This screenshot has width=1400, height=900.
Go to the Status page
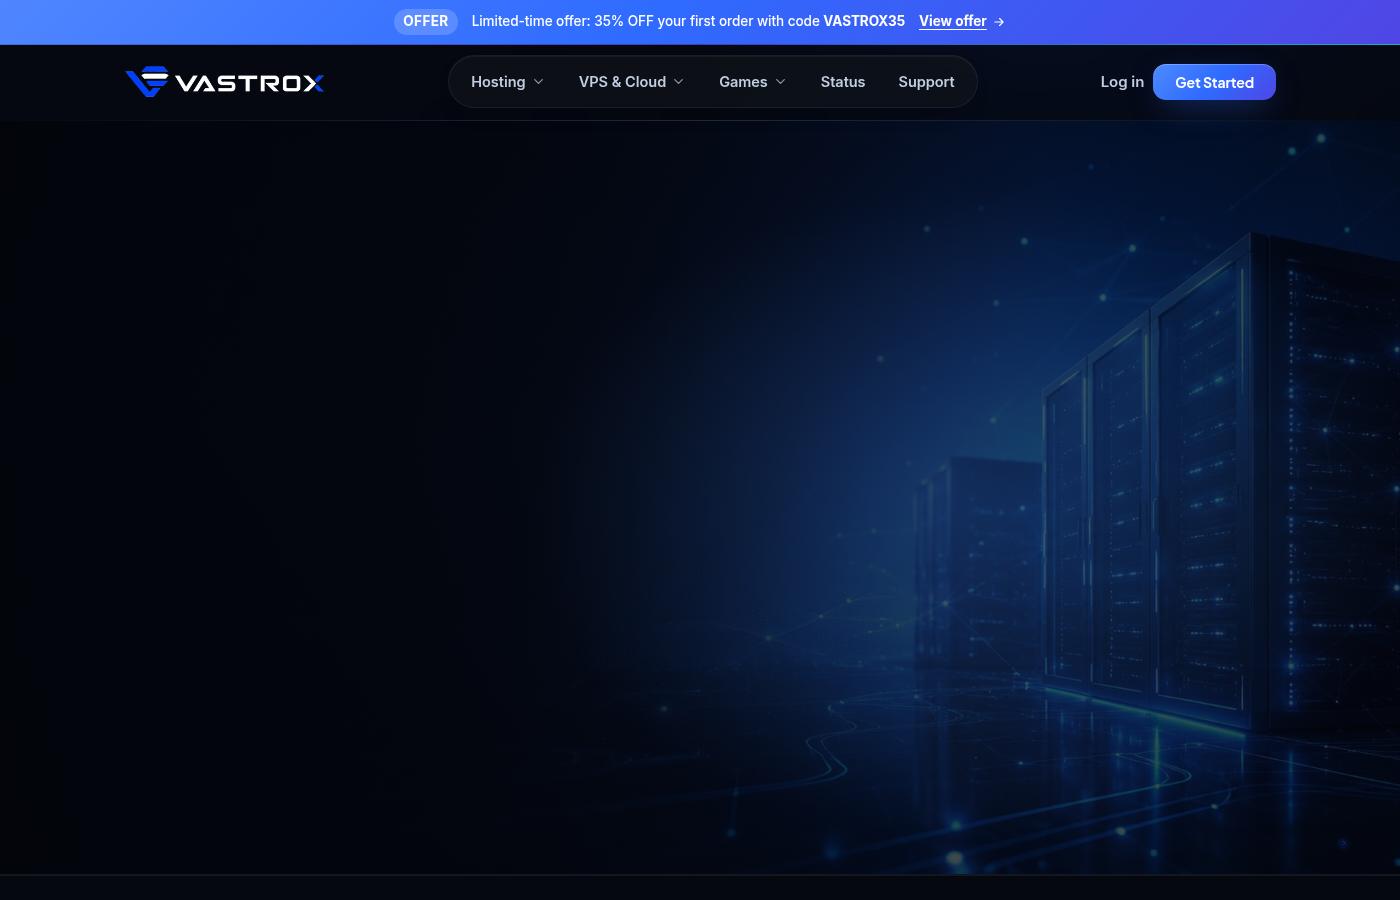point(843,82)
